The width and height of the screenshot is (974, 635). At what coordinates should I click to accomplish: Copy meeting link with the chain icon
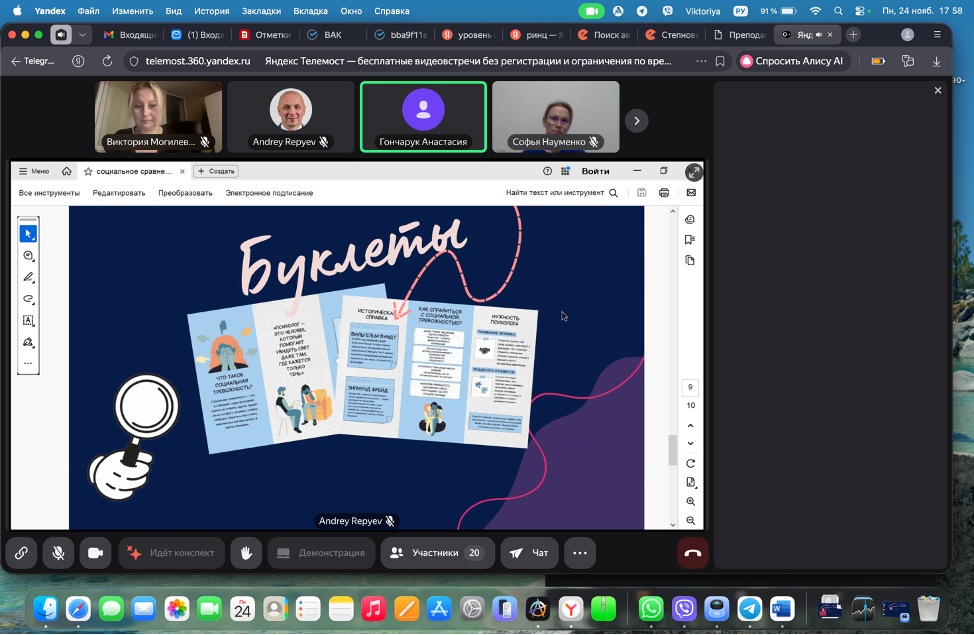[21, 552]
